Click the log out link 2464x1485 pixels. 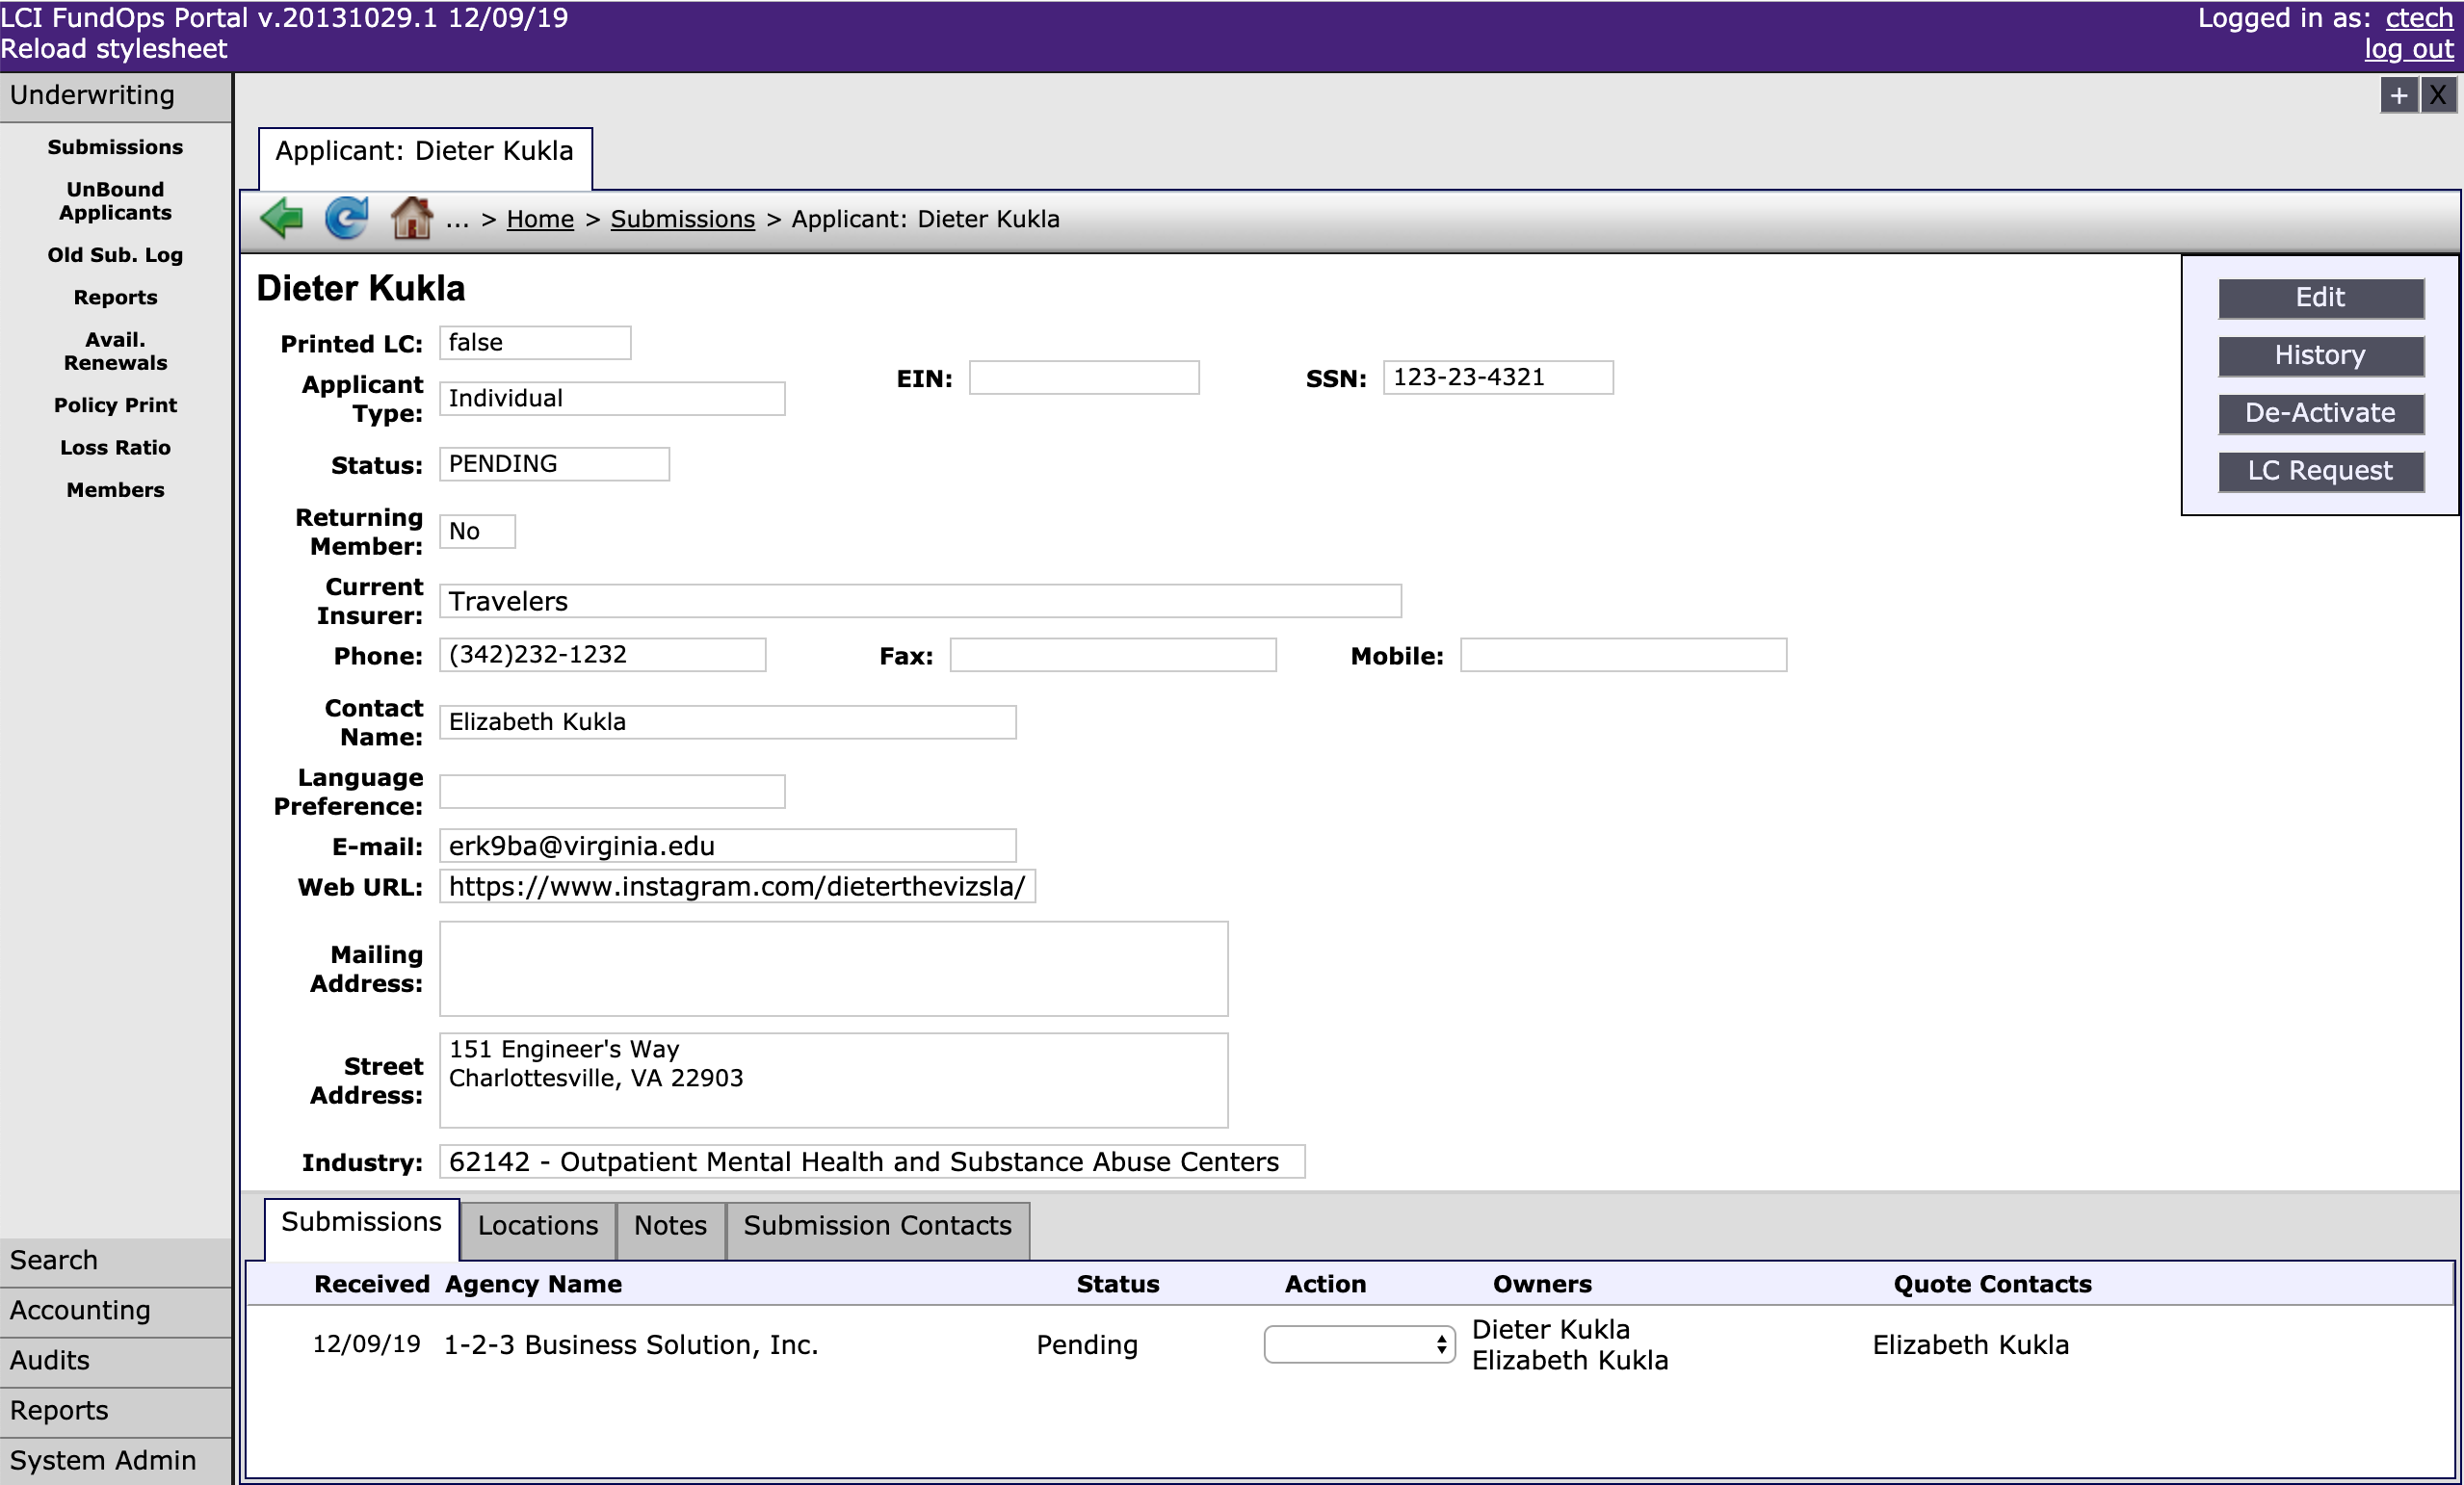coord(2408,49)
